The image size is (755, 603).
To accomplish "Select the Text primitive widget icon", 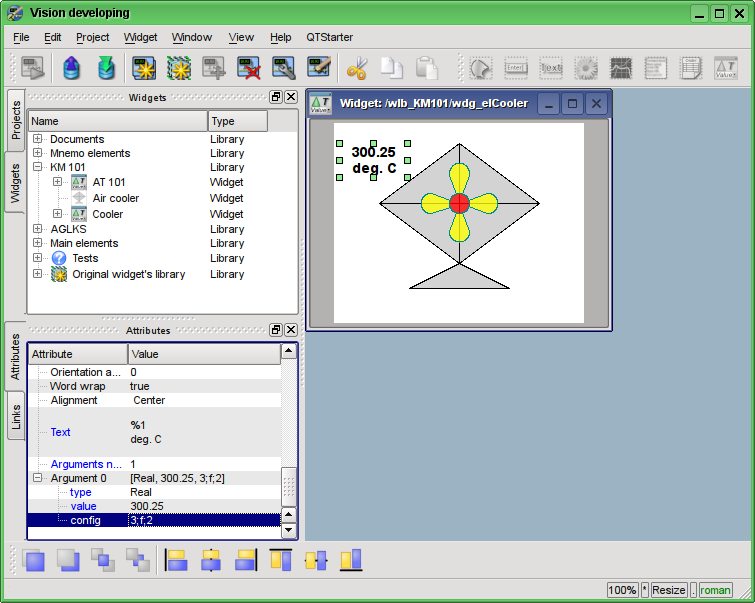I will pyautogui.click(x=551, y=68).
